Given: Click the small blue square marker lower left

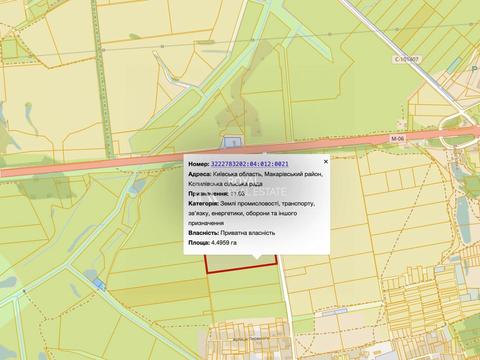Looking at the screenshot, I should coord(99,284).
